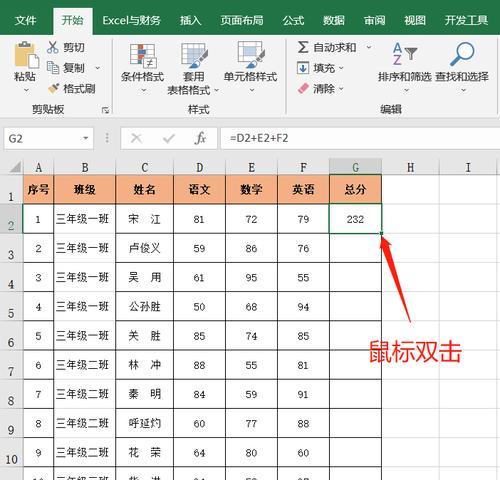The height and width of the screenshot is (480, 500).
Task: Click the 剪切 Cut button label
Action: click(74, 47)
